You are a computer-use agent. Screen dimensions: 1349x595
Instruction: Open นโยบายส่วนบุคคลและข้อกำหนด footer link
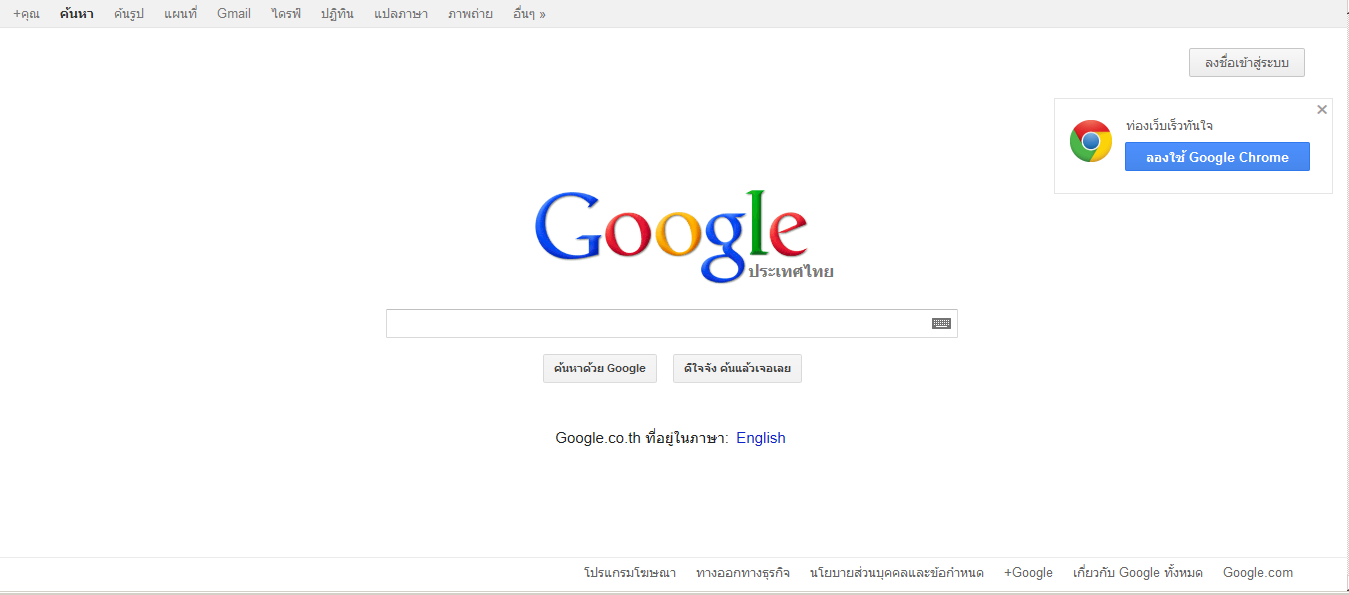point(897,573)
